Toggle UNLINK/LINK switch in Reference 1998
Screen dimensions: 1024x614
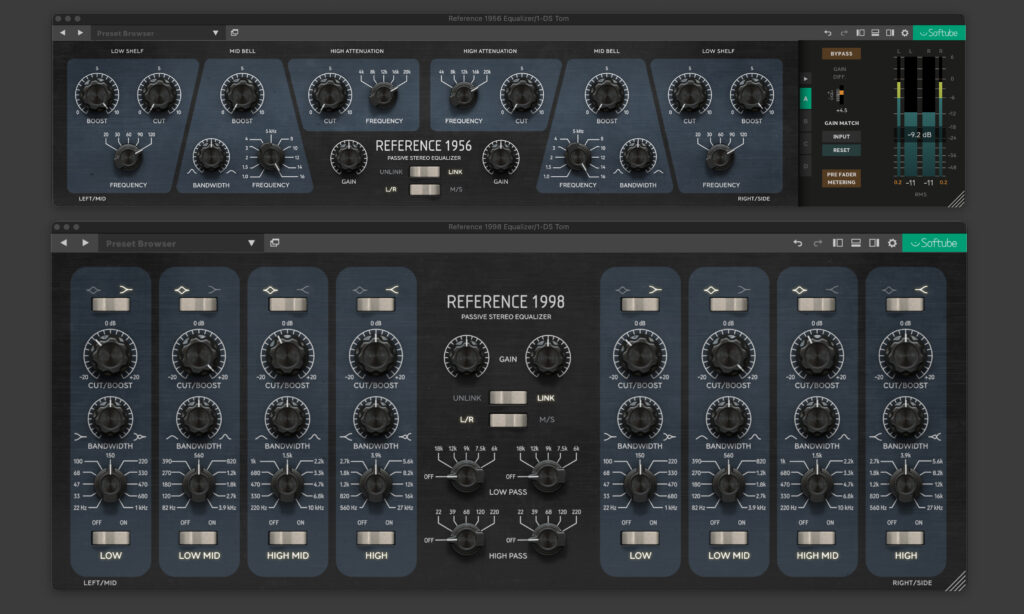(508, 398)
